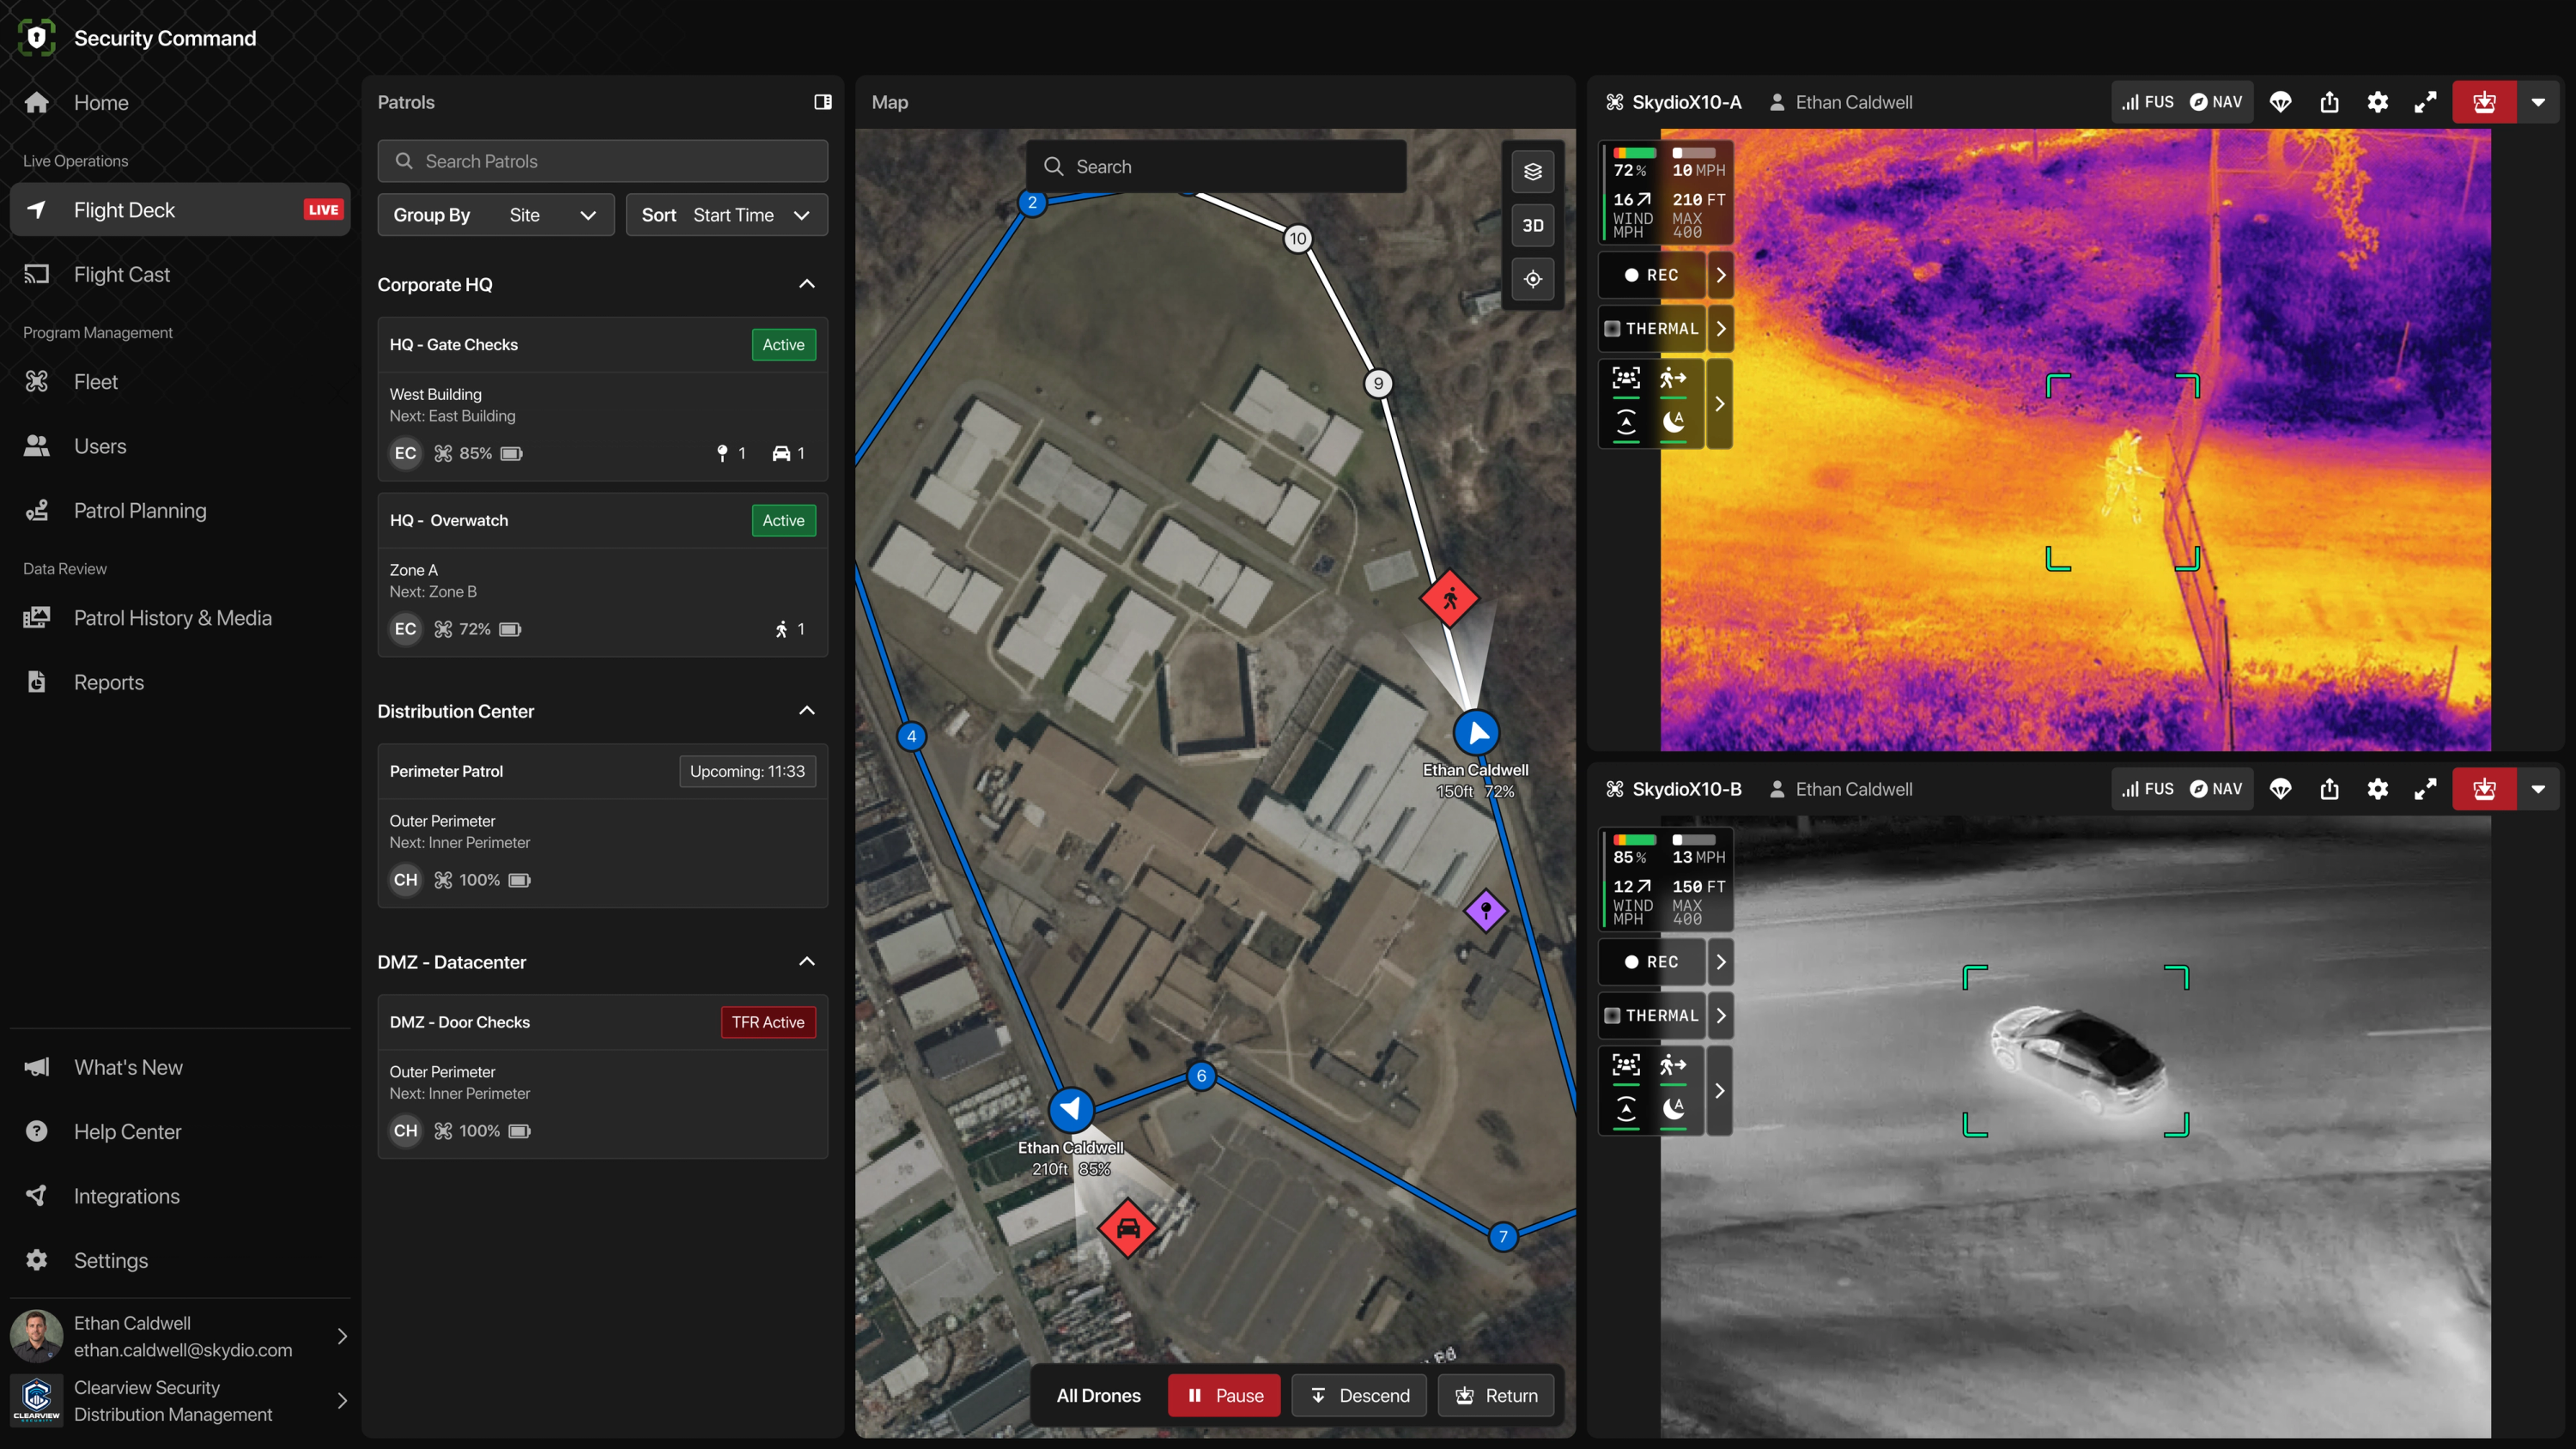Expand SkydioX10-B video to fullscreen
The width and height of the screenshot is (2576, 1449).
pos(2425,789)
